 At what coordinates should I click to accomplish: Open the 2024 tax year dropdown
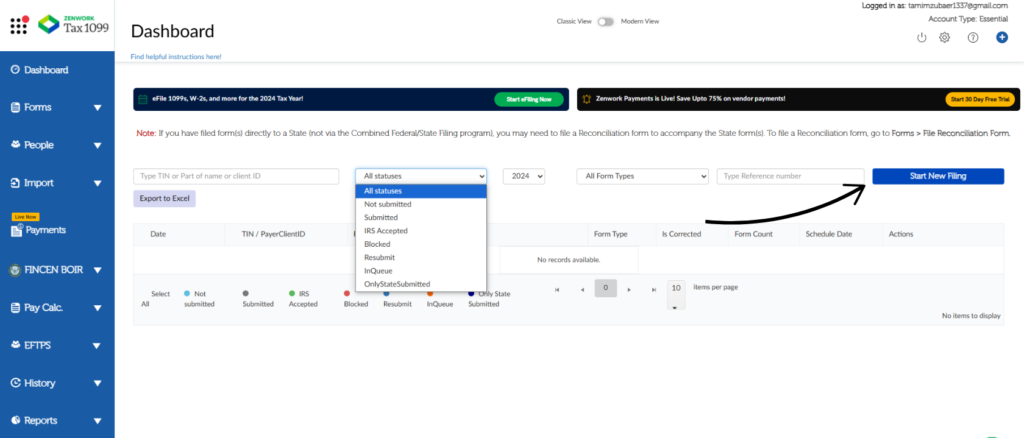click(524, 176)
